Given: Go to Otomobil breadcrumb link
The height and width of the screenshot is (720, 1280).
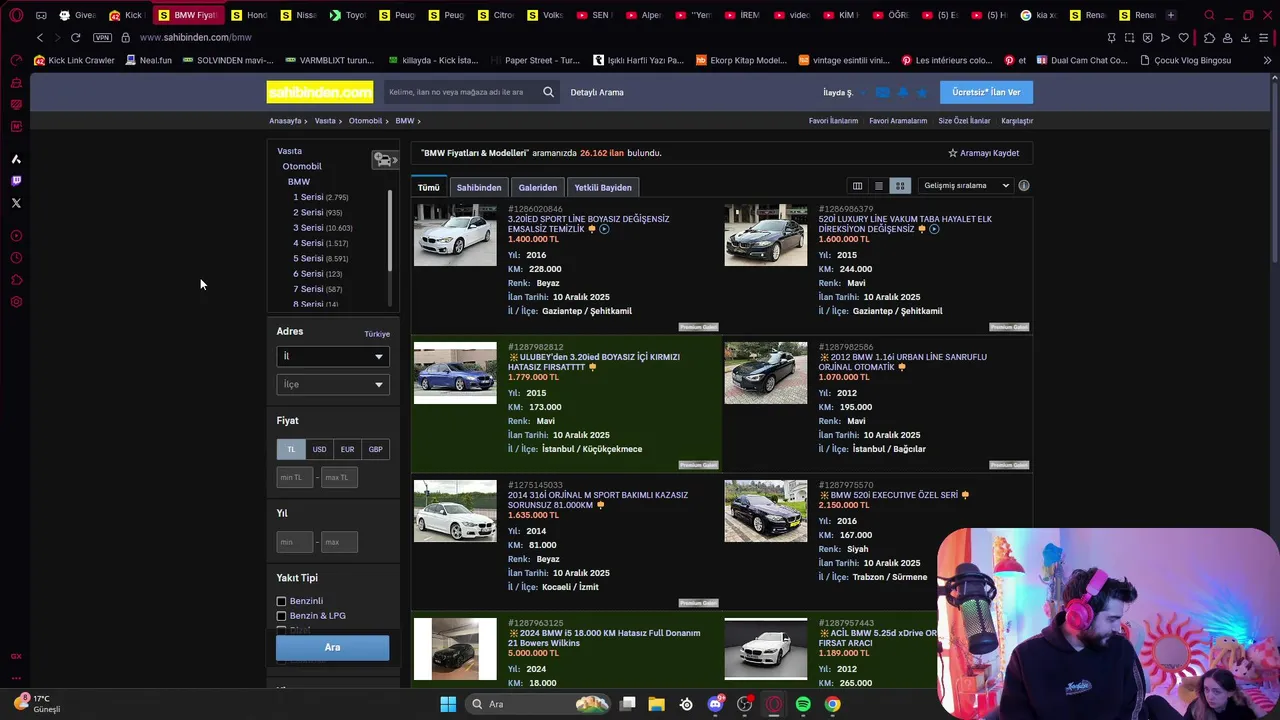Looking at the screenshot, I should pyautogui.click(x=366, y=121).
